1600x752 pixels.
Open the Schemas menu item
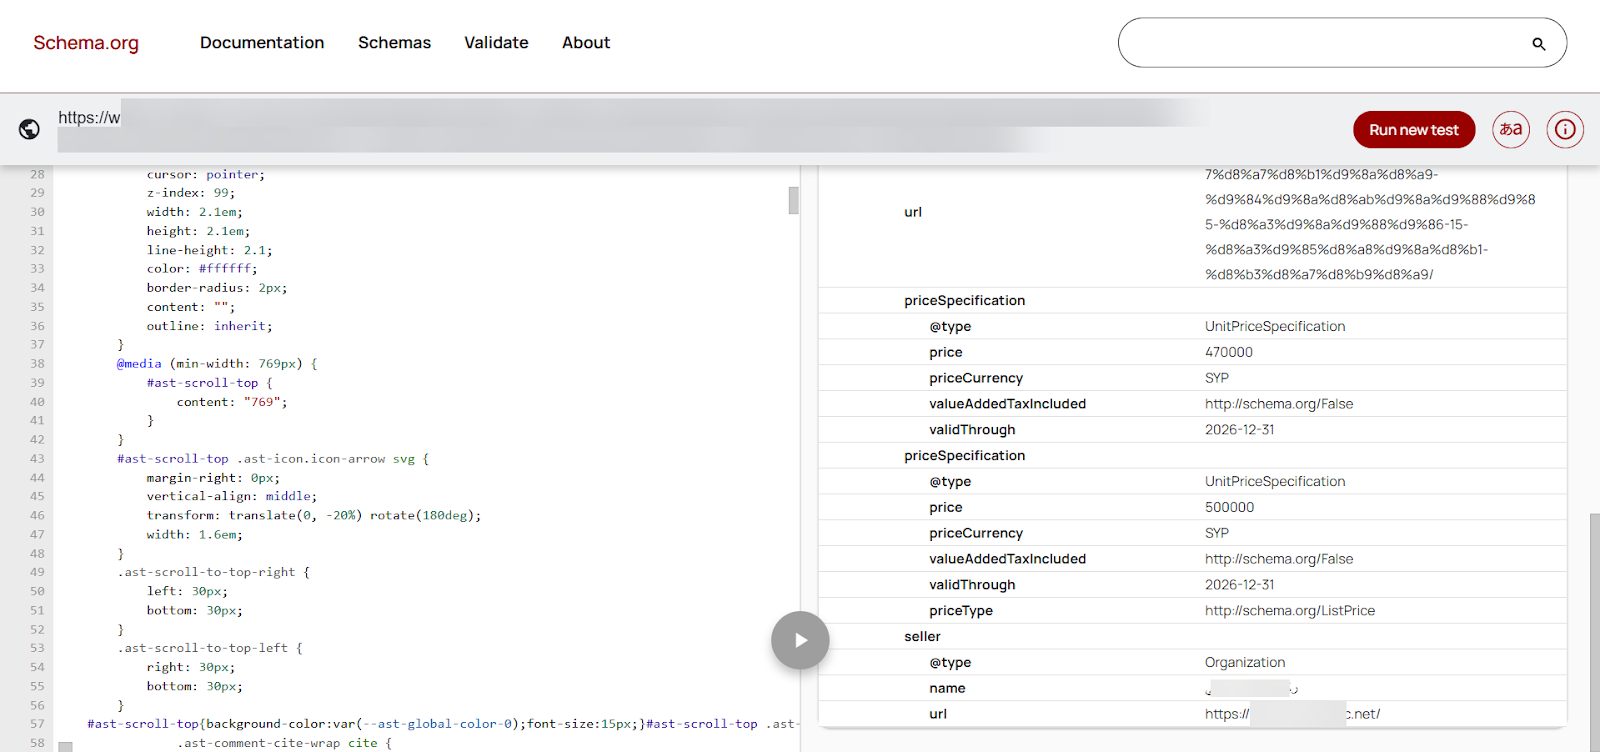point(395,43)
